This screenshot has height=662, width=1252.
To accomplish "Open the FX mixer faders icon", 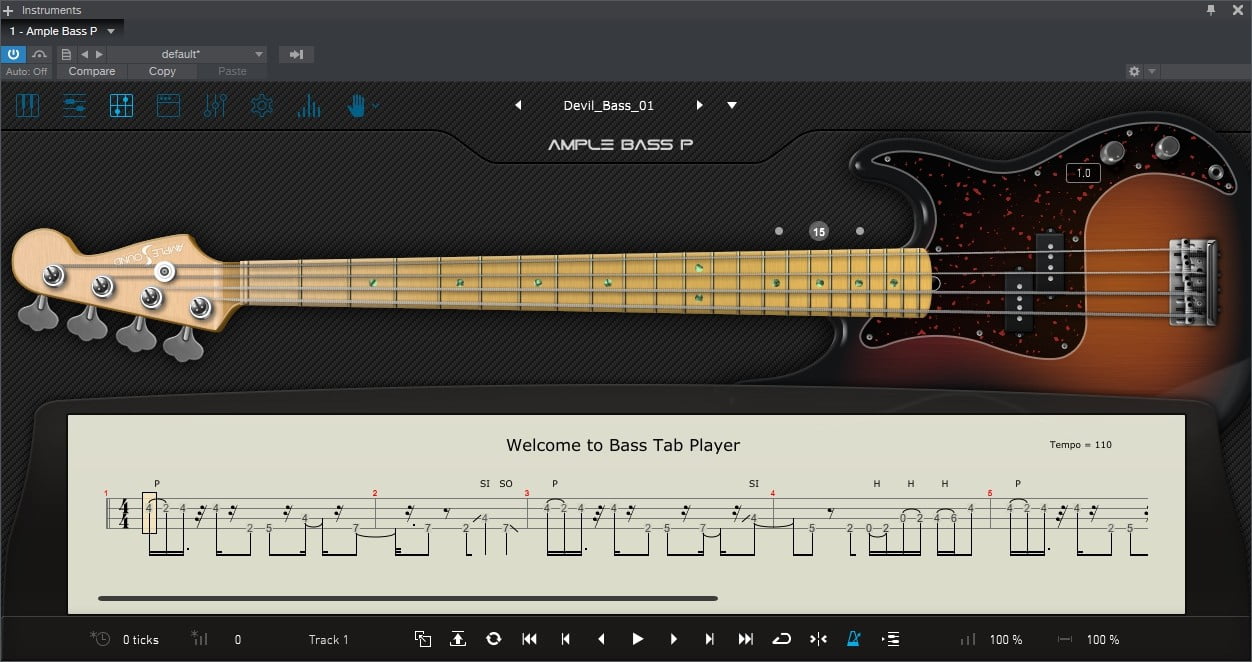I will (215, 105).
